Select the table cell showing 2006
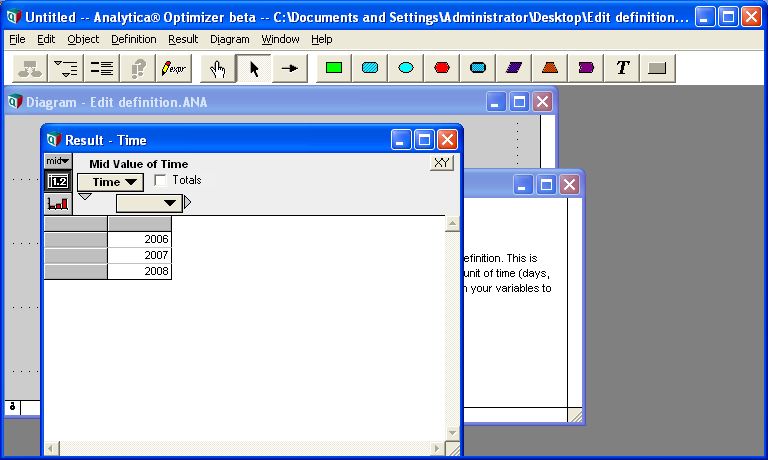The image size is (768, 460). pyautogui.click(x=140, y=239)
